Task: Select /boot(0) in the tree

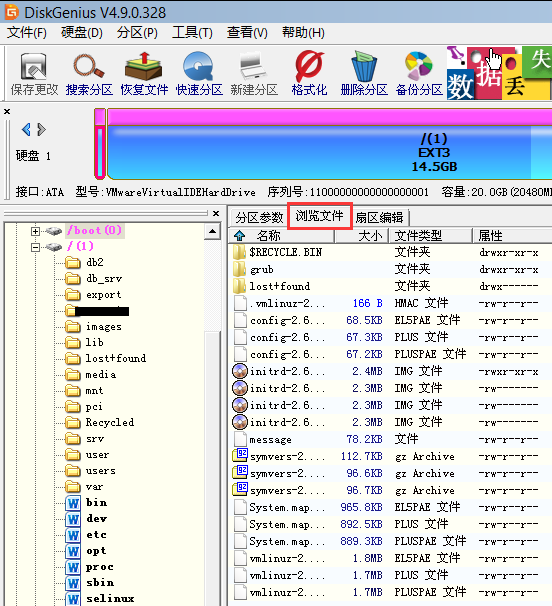Action: (x=94, y=231)
